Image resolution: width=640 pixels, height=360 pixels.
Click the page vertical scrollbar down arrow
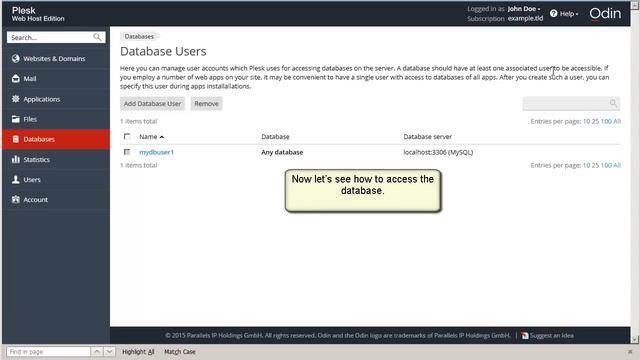[635, 339]
